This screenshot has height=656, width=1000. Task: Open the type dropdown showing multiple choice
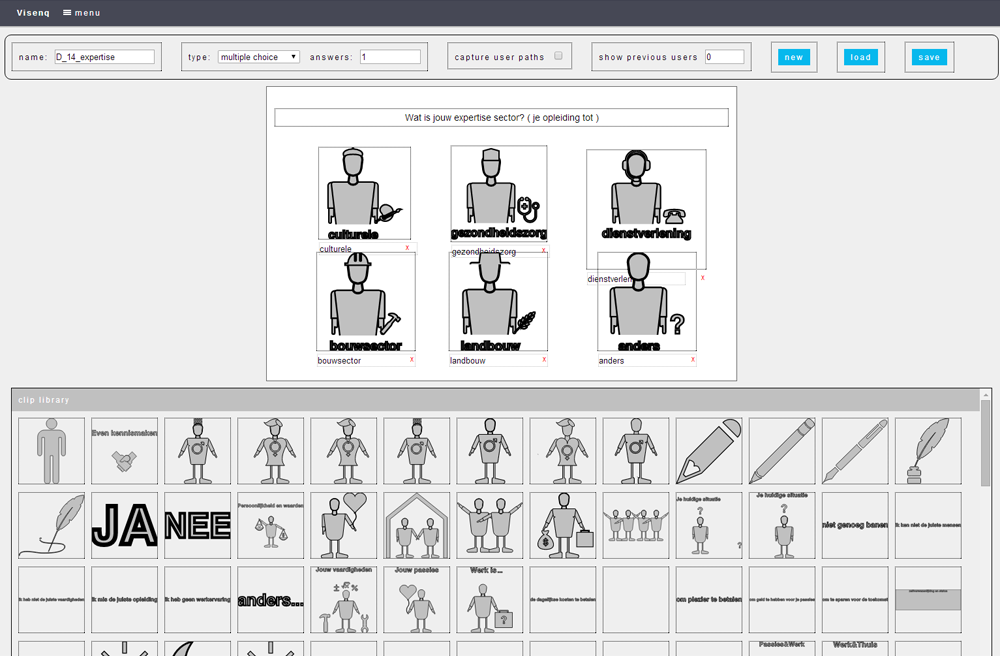[x=259, y=57]
